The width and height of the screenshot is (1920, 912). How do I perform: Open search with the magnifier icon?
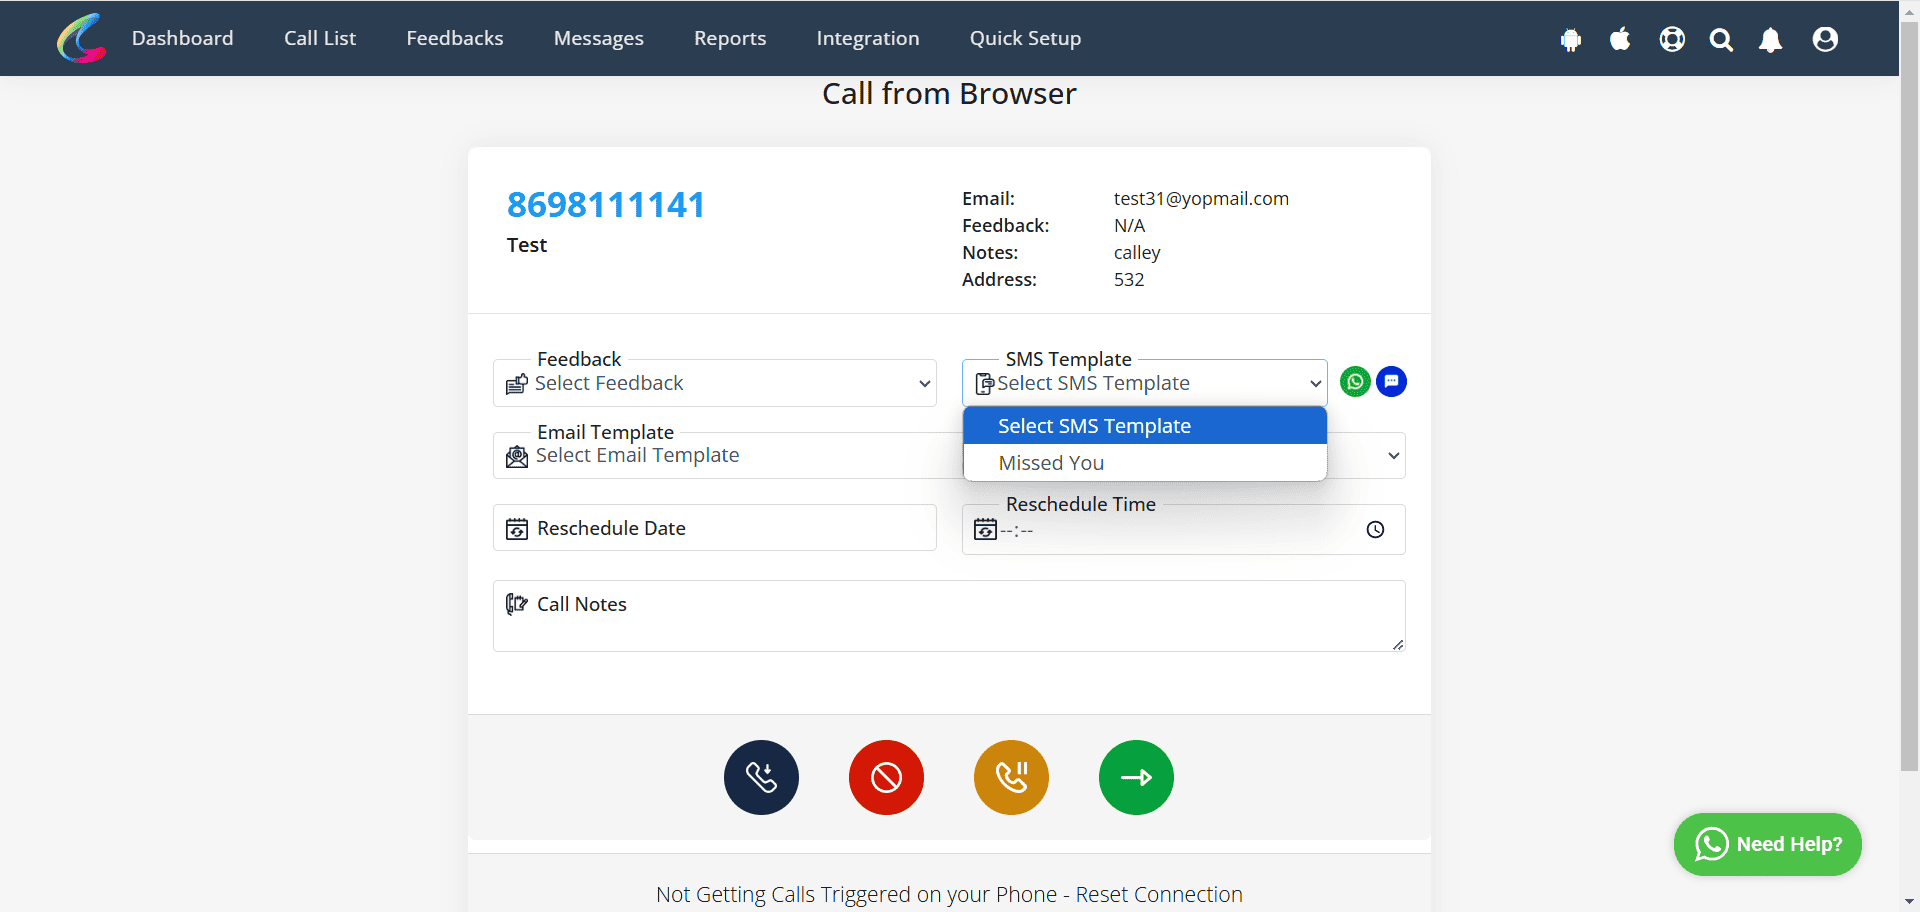(1721, 39)
